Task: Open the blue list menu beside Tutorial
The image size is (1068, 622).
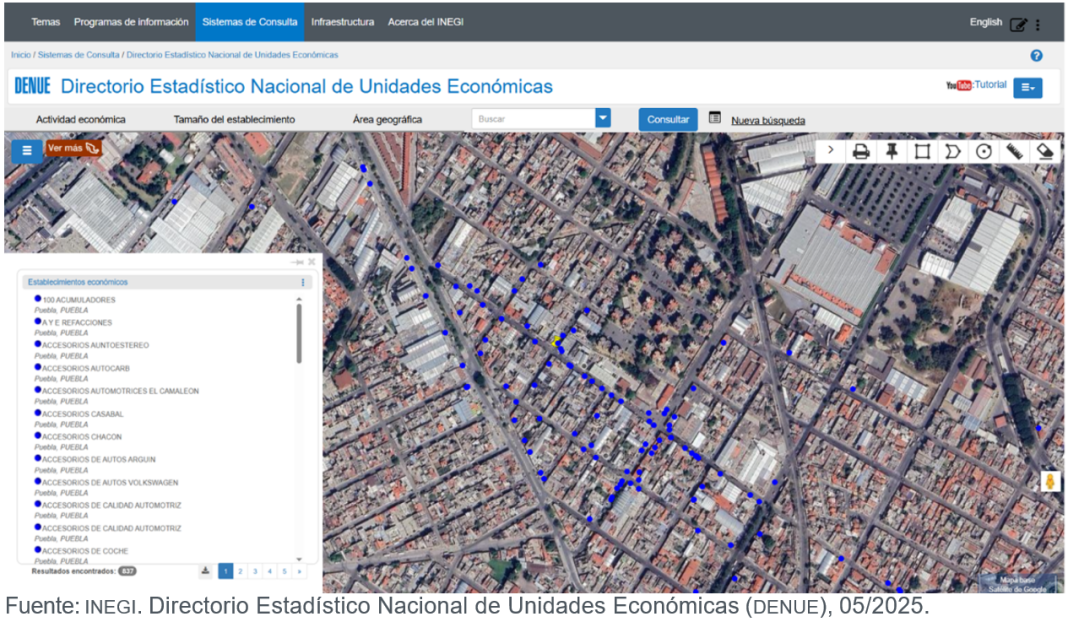Action: pyautogui.click(x=1027, y=88)
